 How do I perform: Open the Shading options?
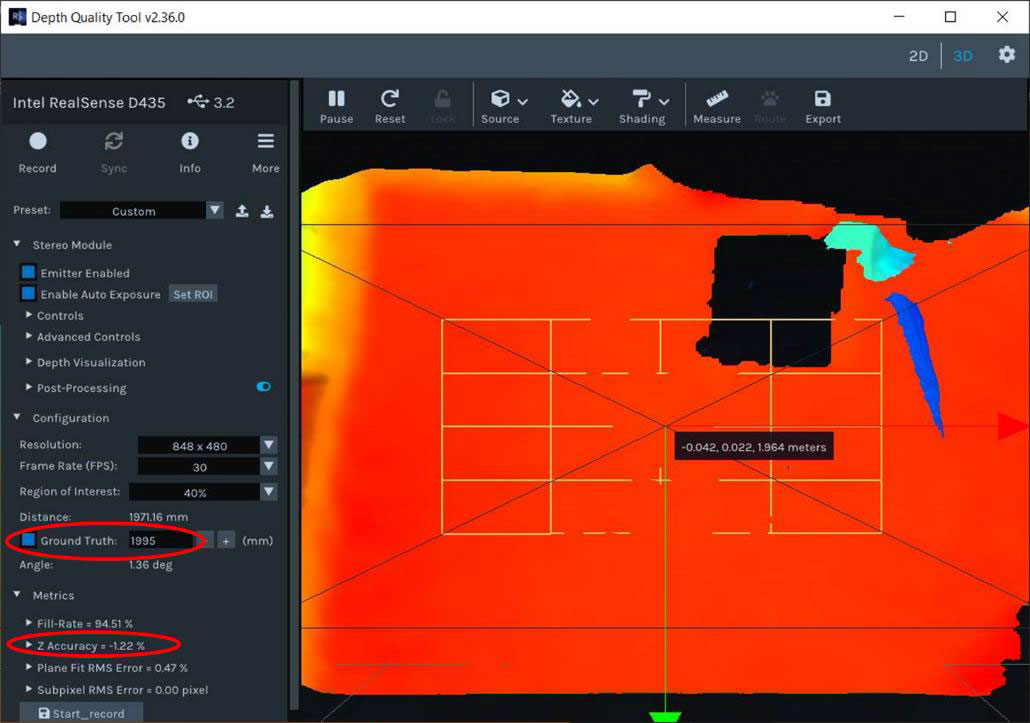pyautogui.click(x=641, y=104)
